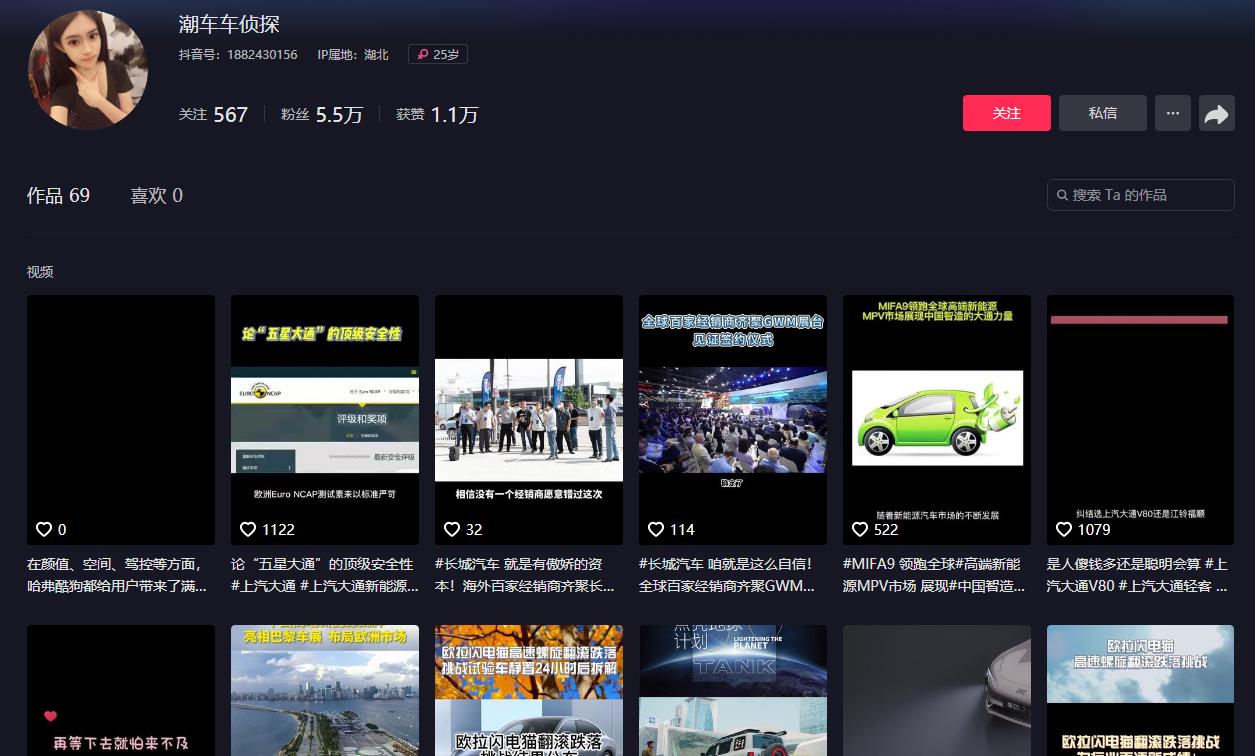This screenshot has width=1255, height=756.
Task: Focus the 搜索 Ta 的作品 search field
Action: [x=1141, y=195]
